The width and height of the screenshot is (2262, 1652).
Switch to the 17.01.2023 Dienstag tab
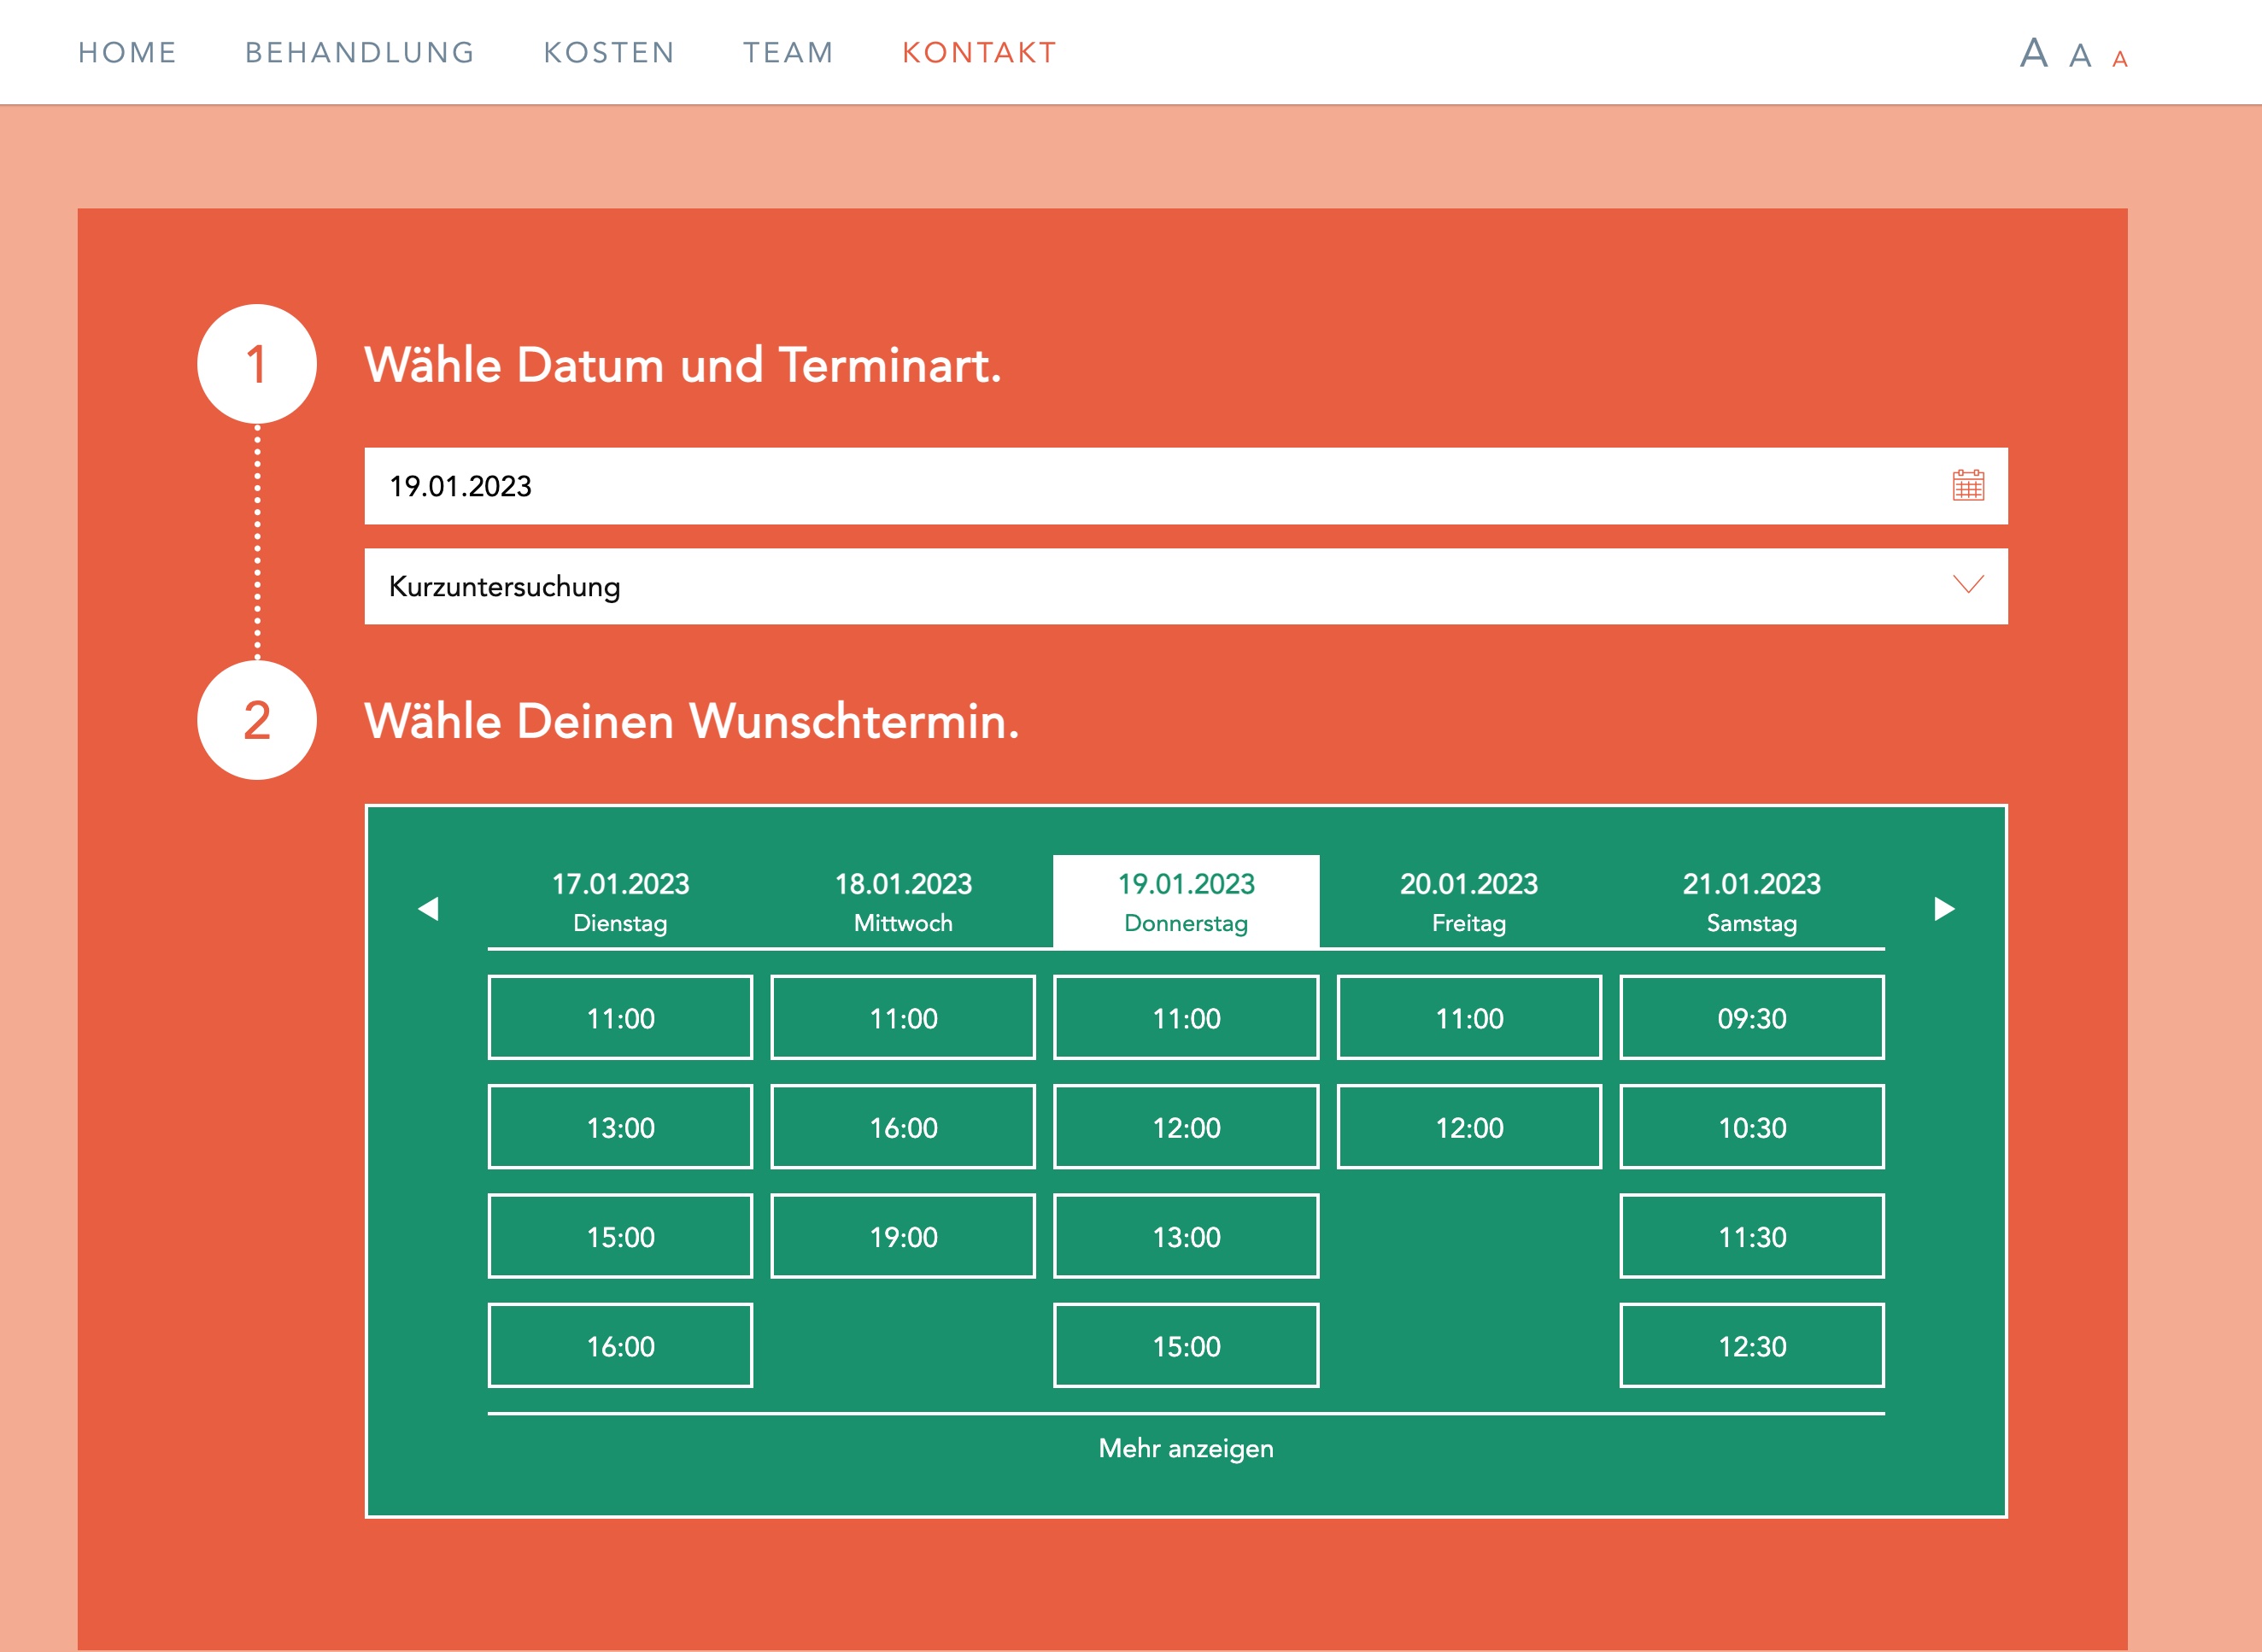(x=620, y=901)
